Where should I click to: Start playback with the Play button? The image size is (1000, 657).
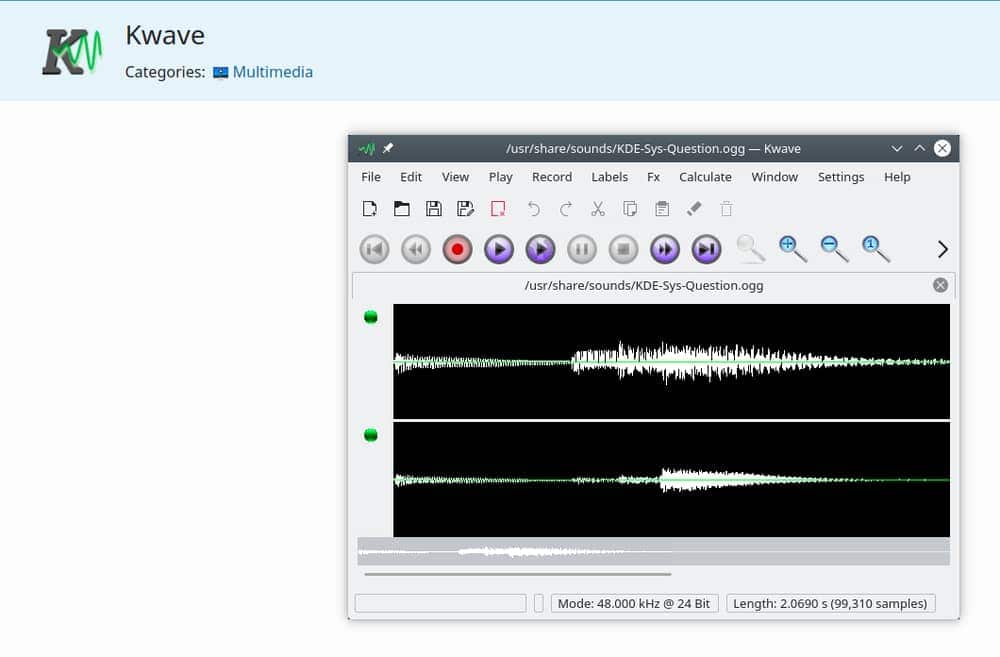pos(499,249)
